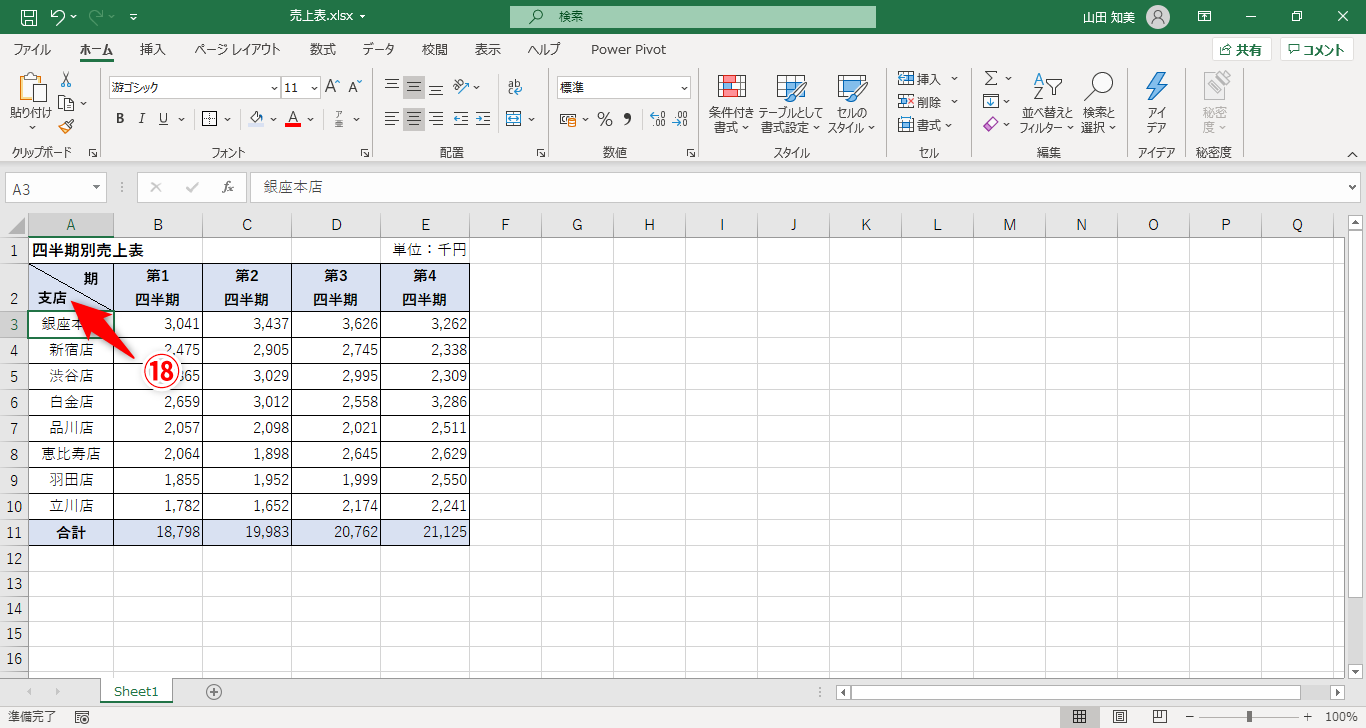Expand the formula bar chevron

(x=1353, y=187)
